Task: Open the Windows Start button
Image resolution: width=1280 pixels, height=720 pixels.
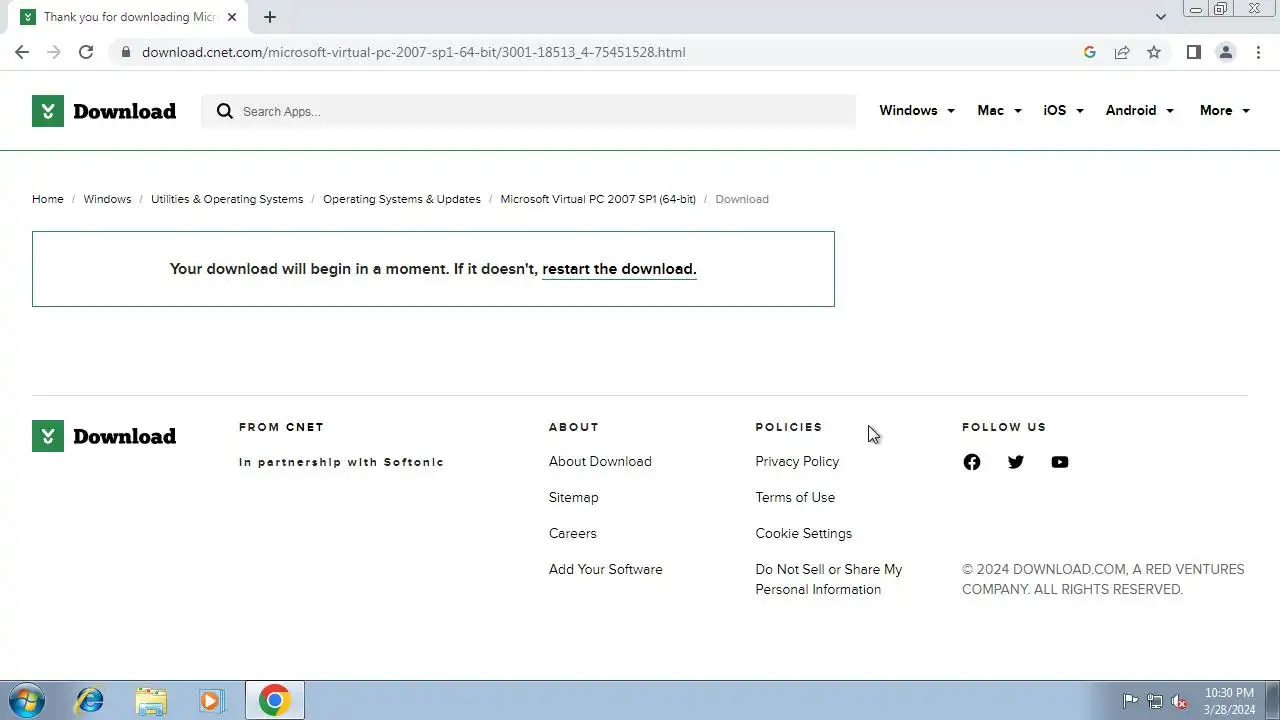Action: tap(27, 701)
